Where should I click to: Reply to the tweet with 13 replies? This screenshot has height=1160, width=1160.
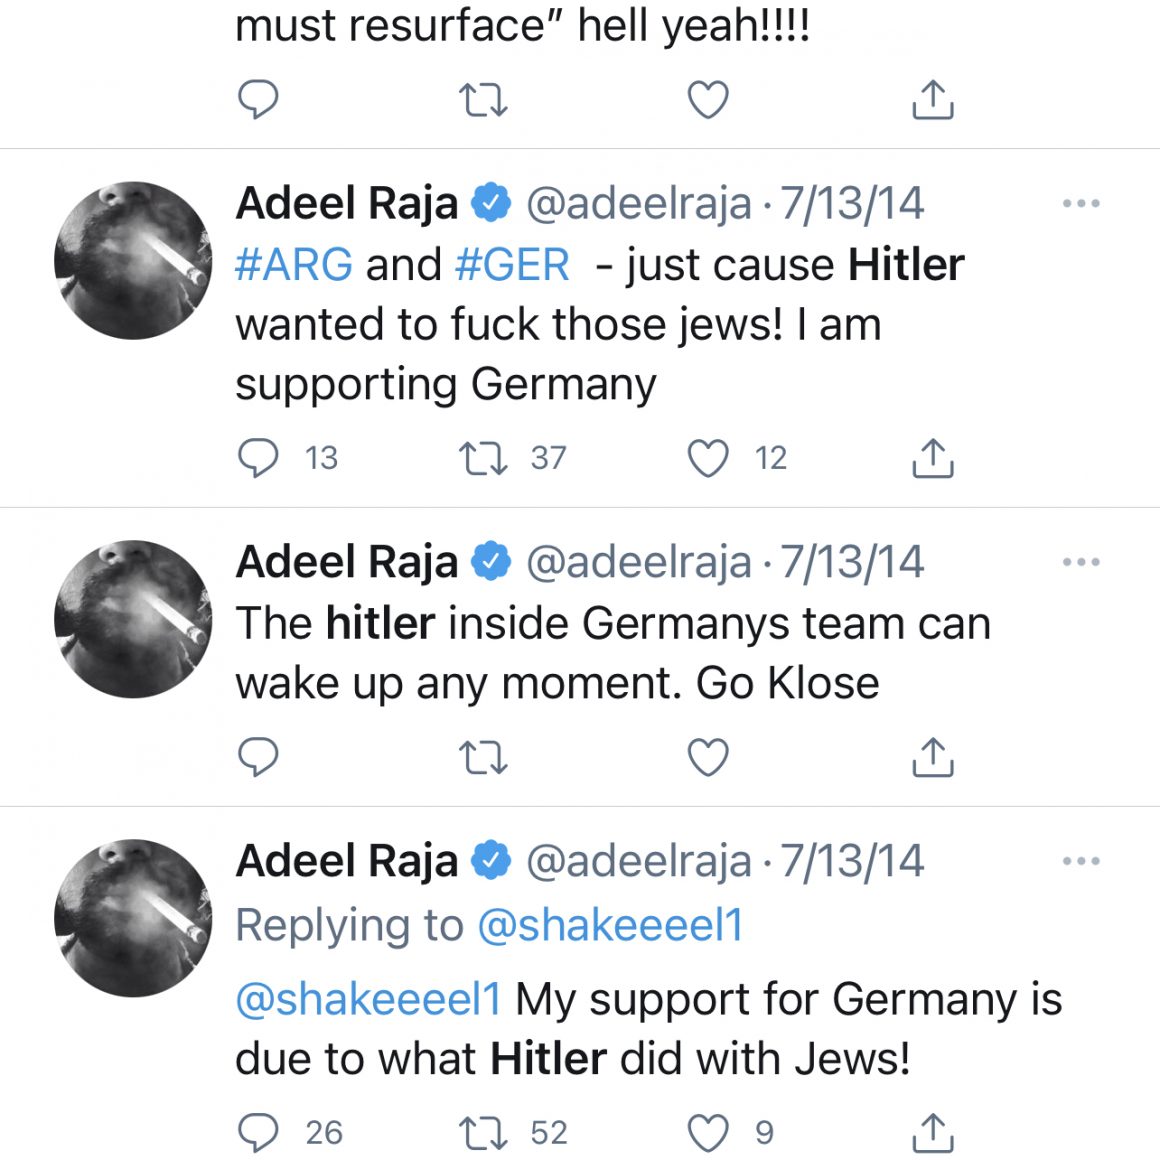pyautogui.click(x=259, y=458)
